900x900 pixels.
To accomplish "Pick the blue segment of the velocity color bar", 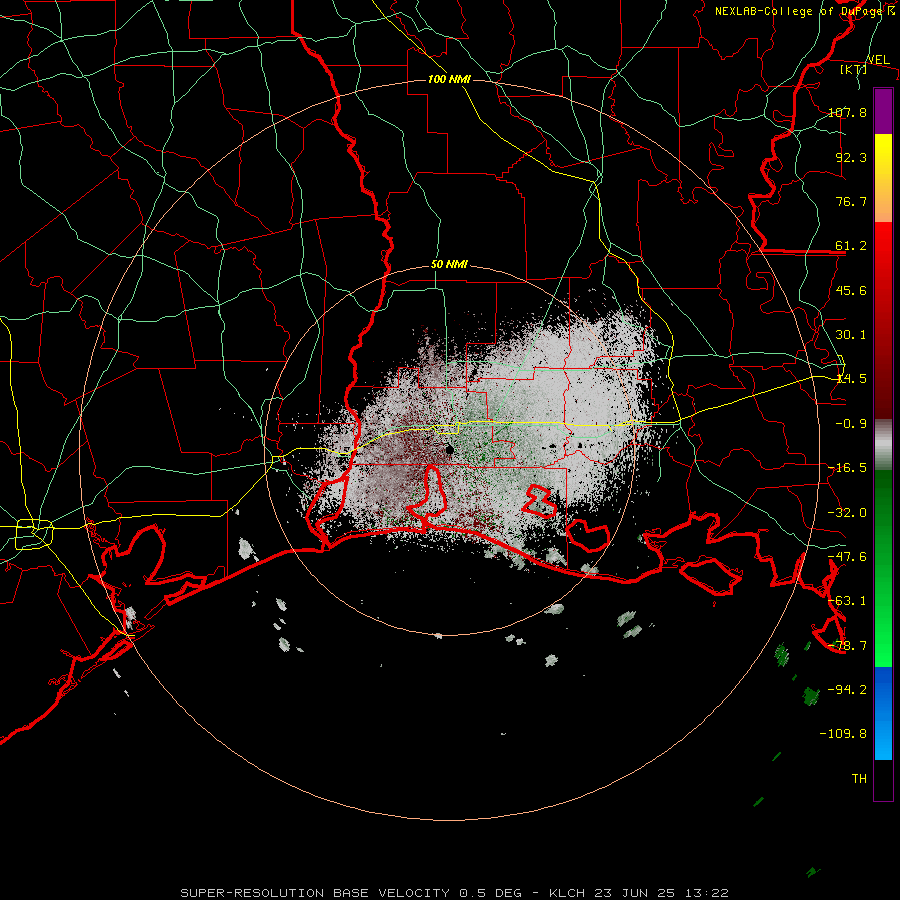I will click(x=883, y=713).
